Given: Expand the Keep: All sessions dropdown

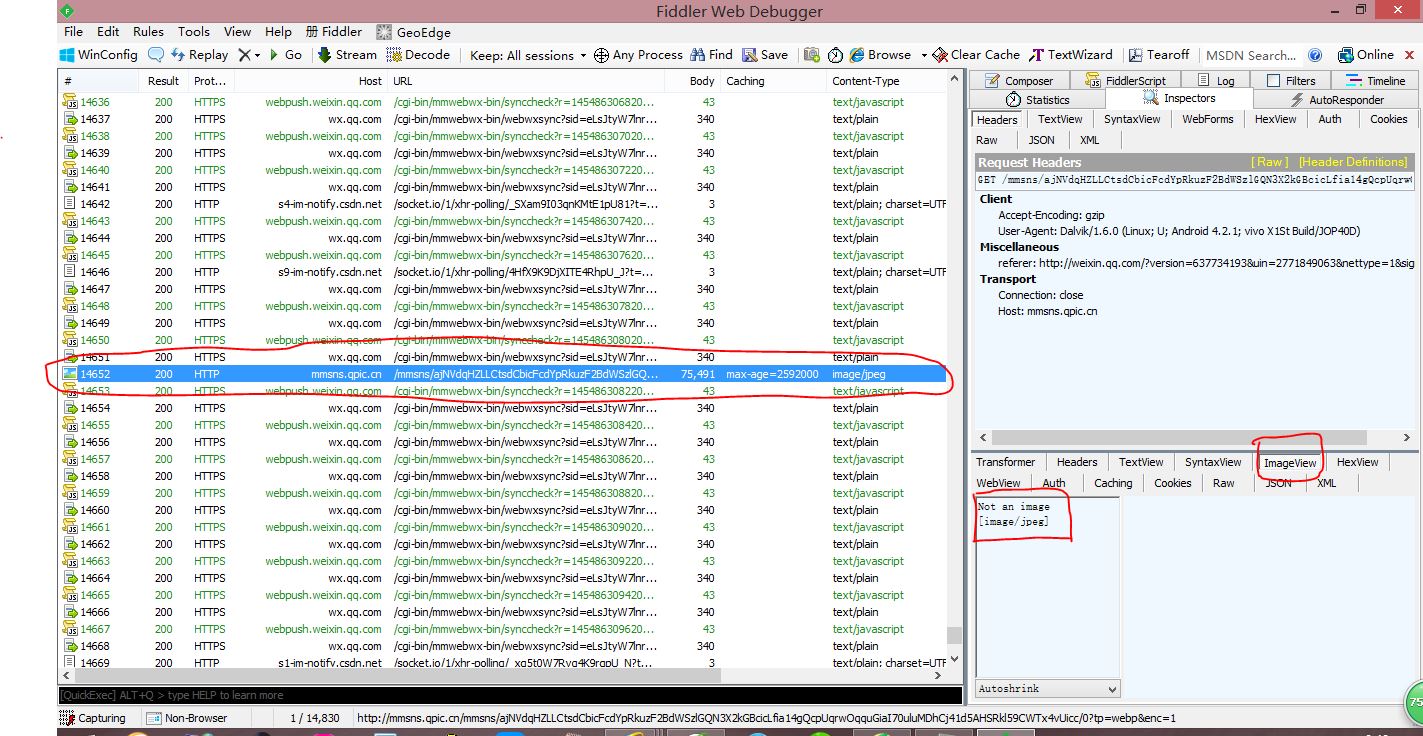Looking at the screenshot, I should [527, 55].
